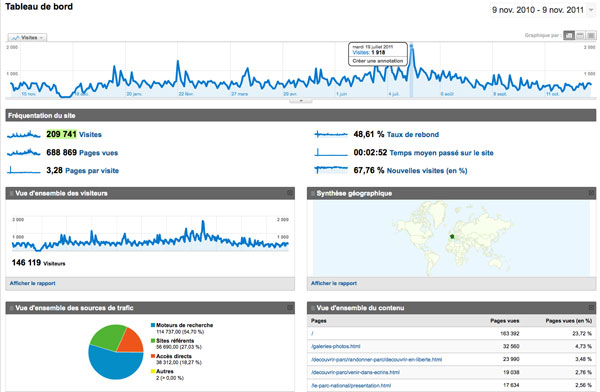Viewport: 600px width, 392px height.
Task: Click the orange pie chart slice
Action: coord(131,341)
